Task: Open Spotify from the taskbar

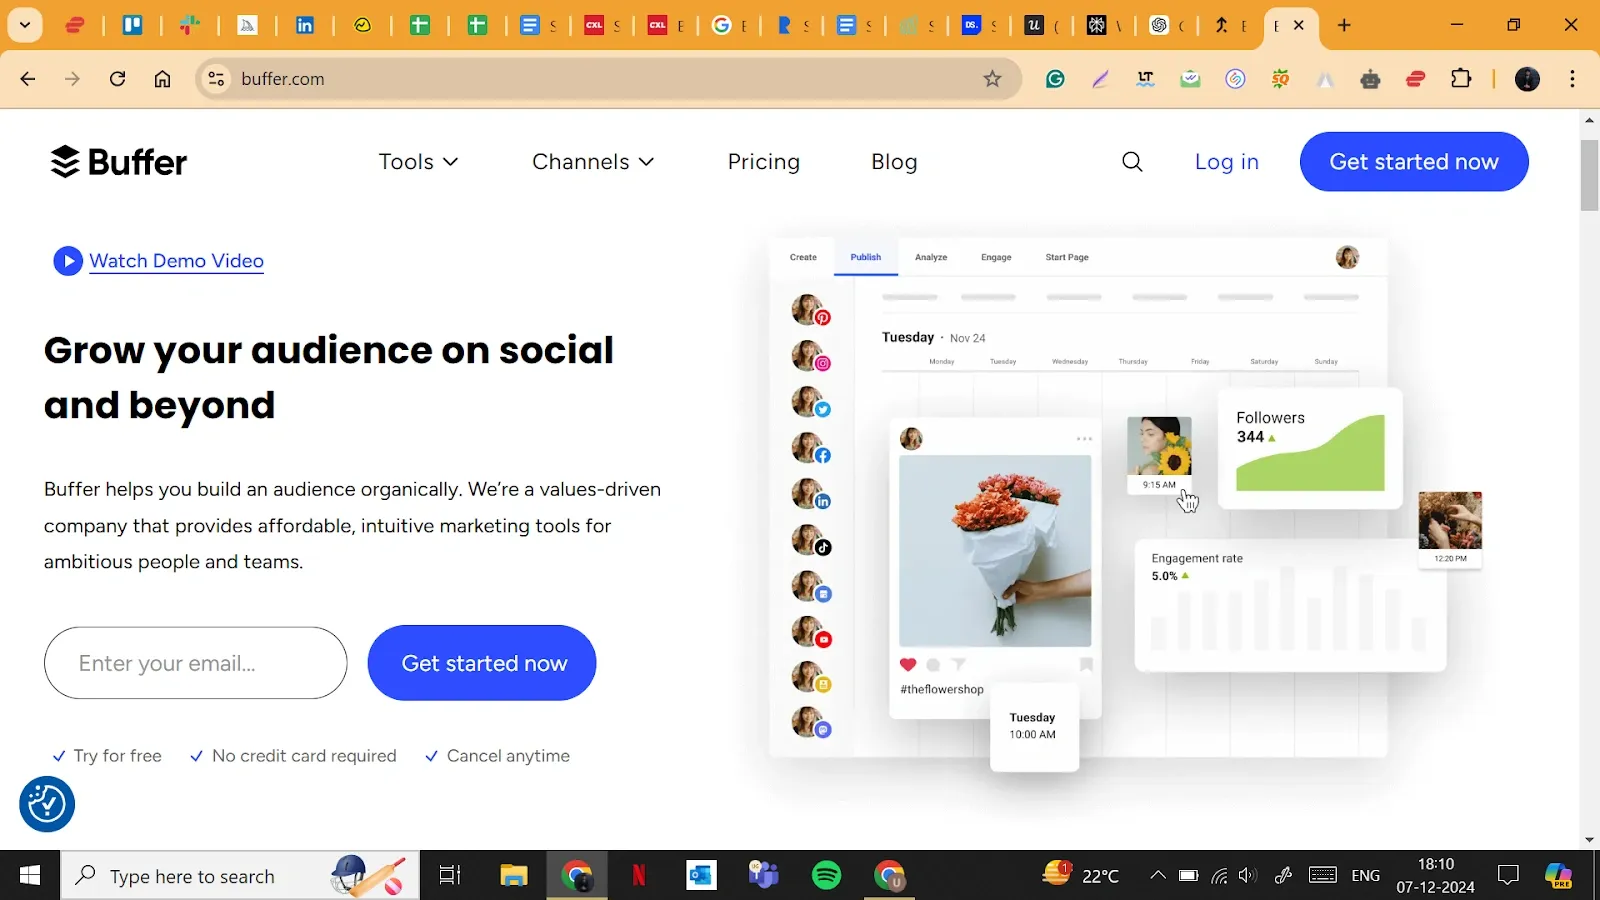Action: click(826, 876)
